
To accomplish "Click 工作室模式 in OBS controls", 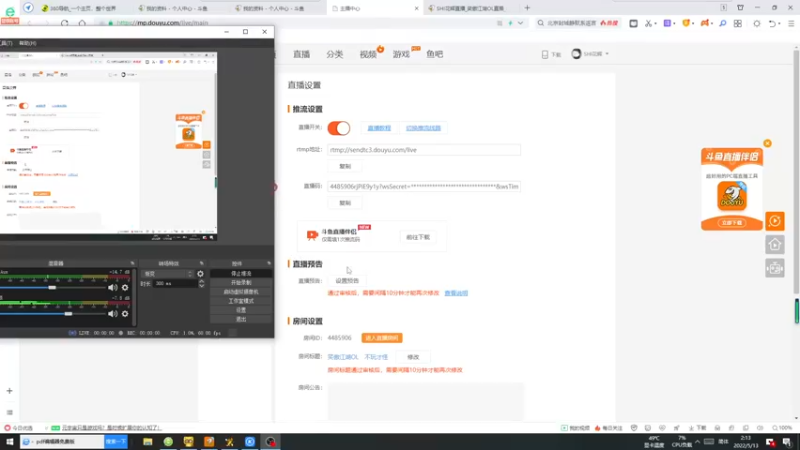I will coord(241,301).
